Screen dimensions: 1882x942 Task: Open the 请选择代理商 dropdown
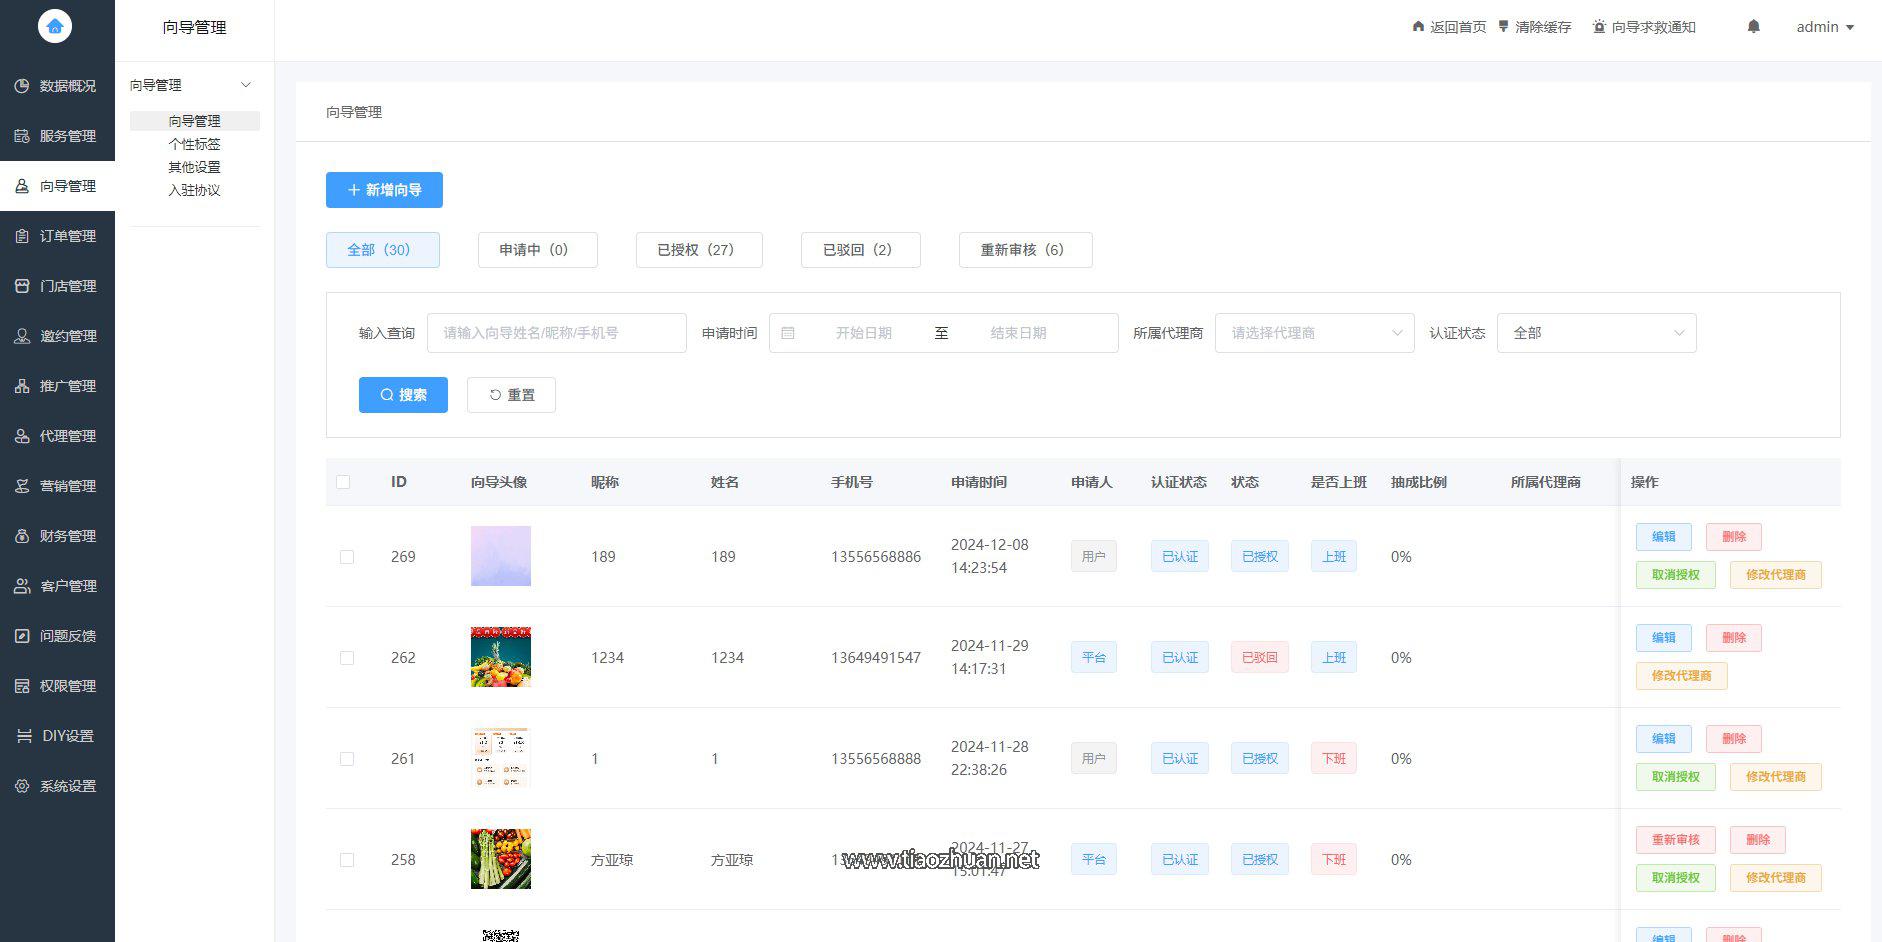1314,333
